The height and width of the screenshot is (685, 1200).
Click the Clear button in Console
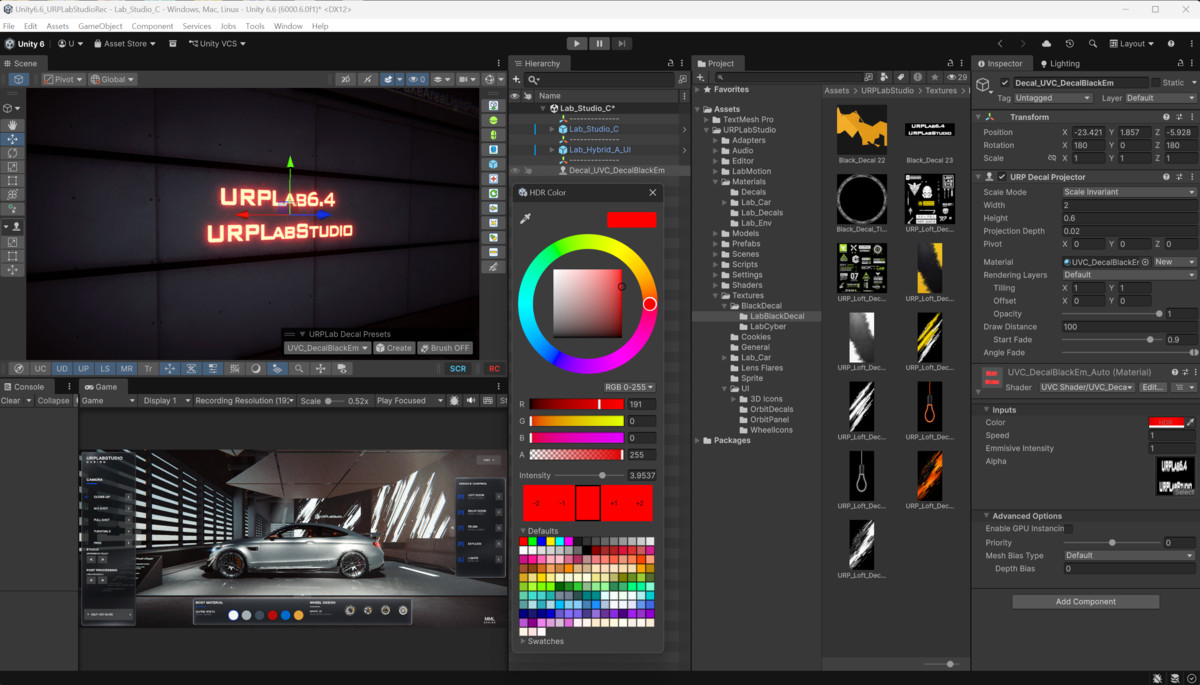(x=10, y=401)
